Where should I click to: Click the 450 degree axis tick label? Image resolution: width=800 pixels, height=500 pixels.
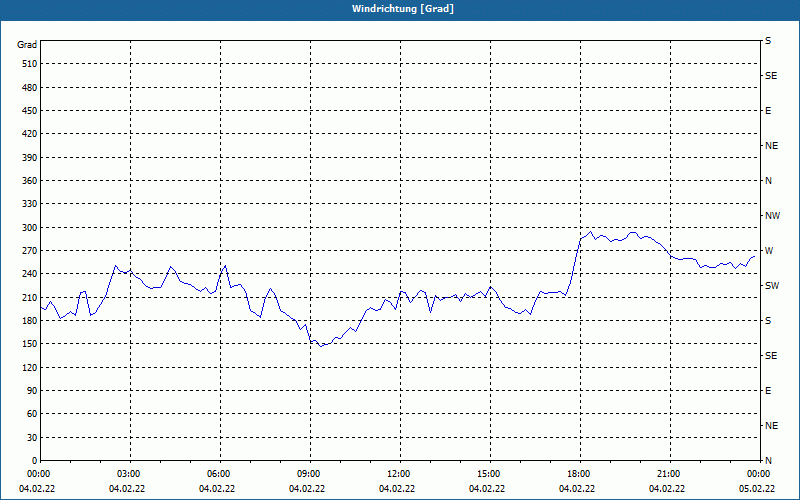click(30, 111)
